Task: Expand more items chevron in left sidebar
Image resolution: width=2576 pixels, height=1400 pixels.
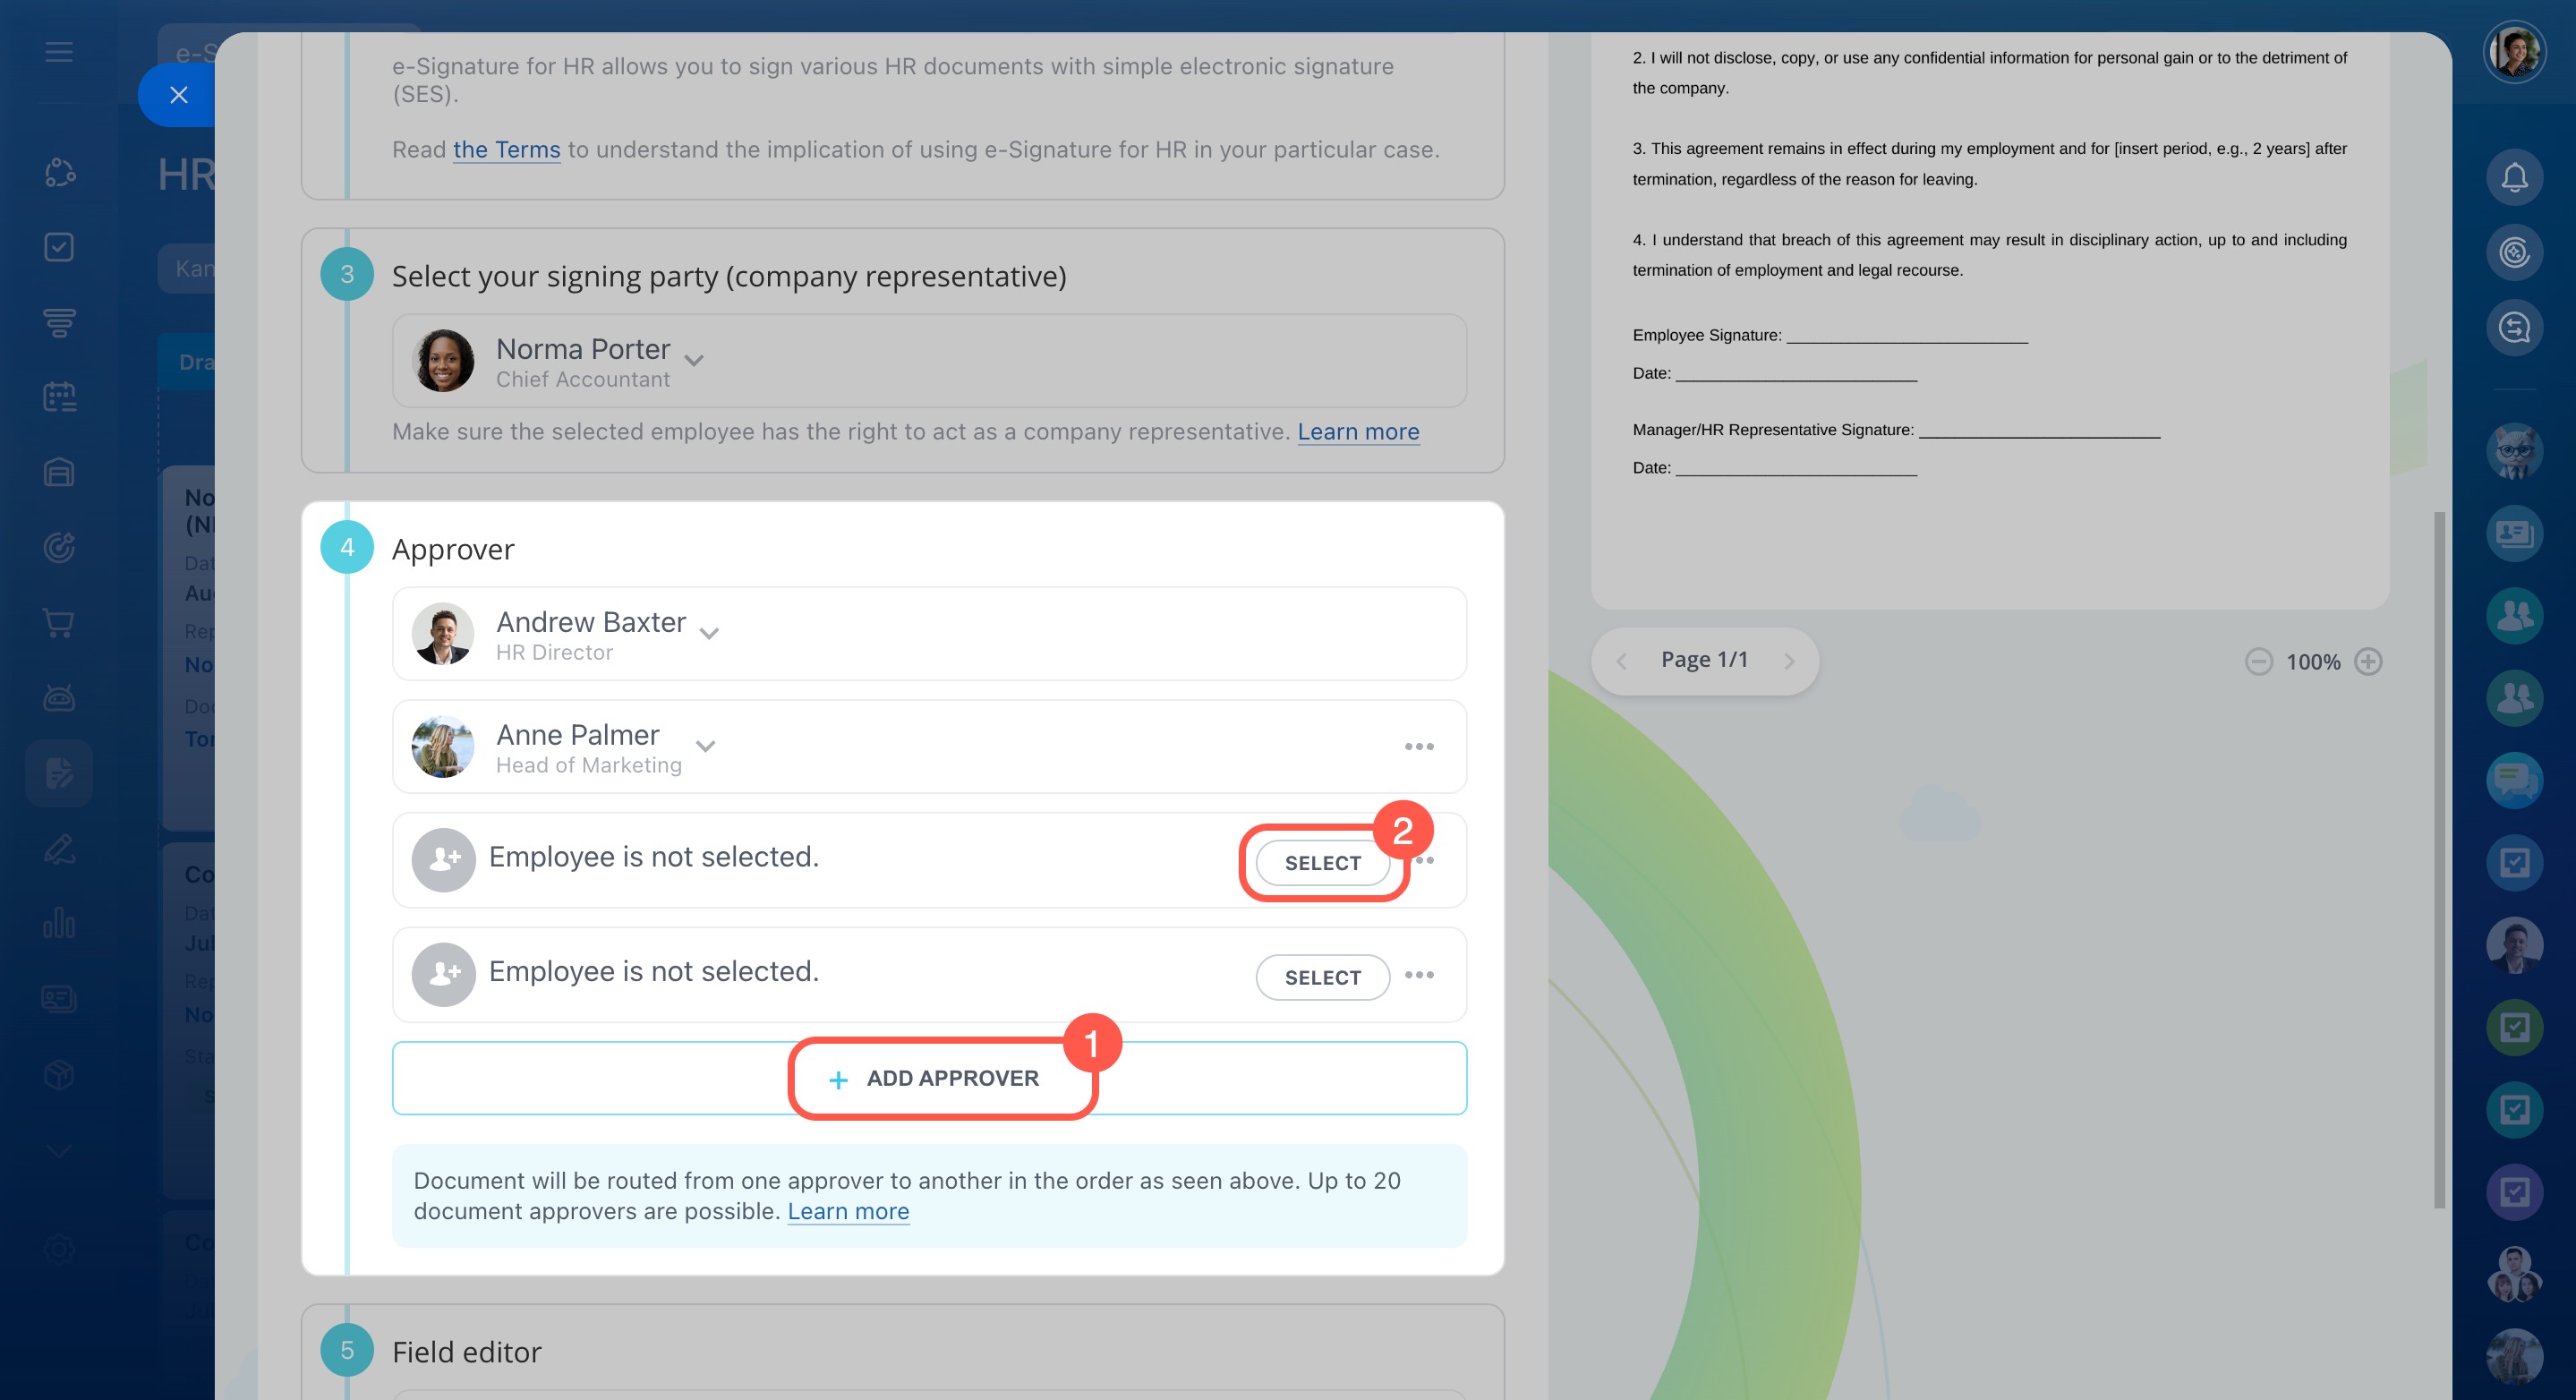Action: pyautogui.click(x=59, y=1151)
